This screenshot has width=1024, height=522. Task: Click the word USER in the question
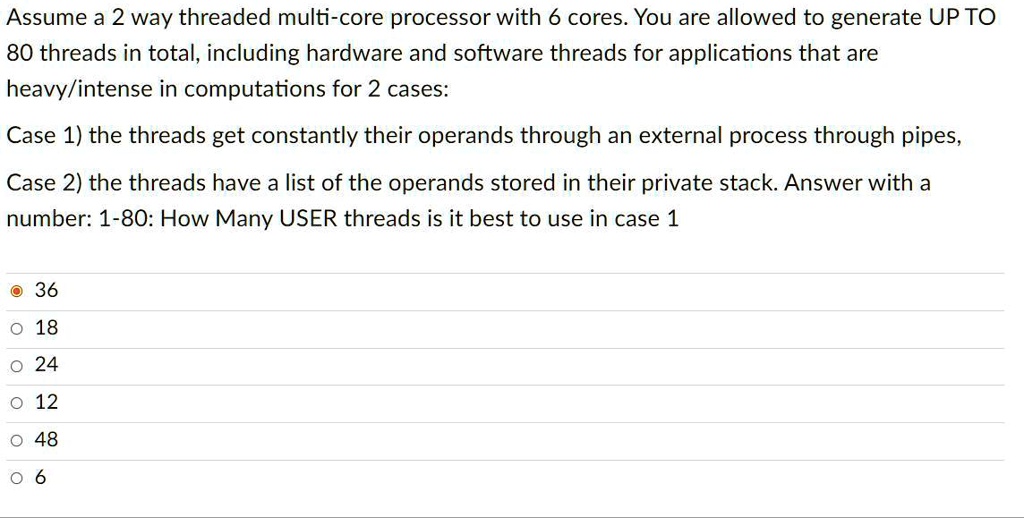[x=308, y=218]
